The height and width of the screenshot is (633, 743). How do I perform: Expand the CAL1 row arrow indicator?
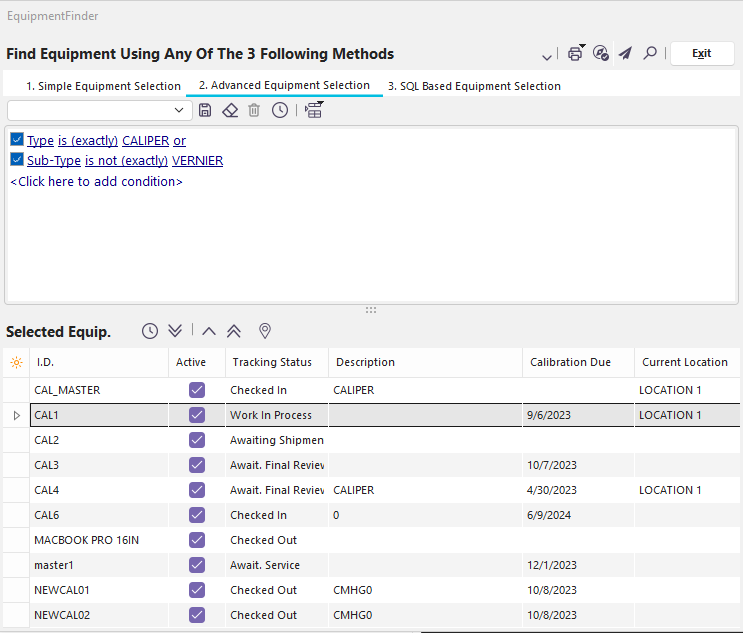16,415
